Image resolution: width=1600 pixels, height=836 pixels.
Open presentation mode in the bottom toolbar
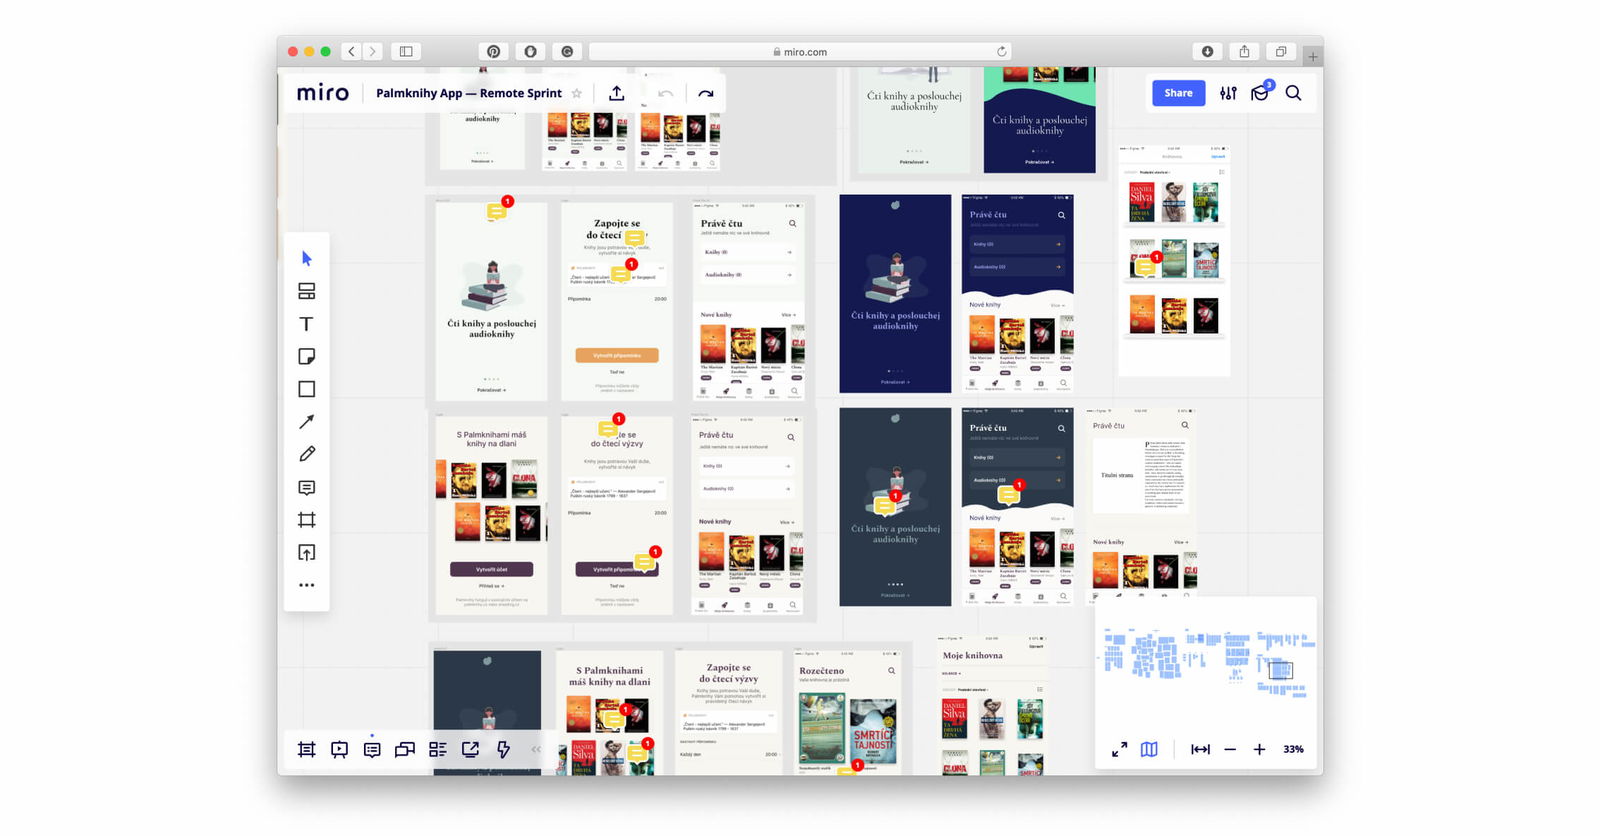pyautogui.click(x=340, y=749)
